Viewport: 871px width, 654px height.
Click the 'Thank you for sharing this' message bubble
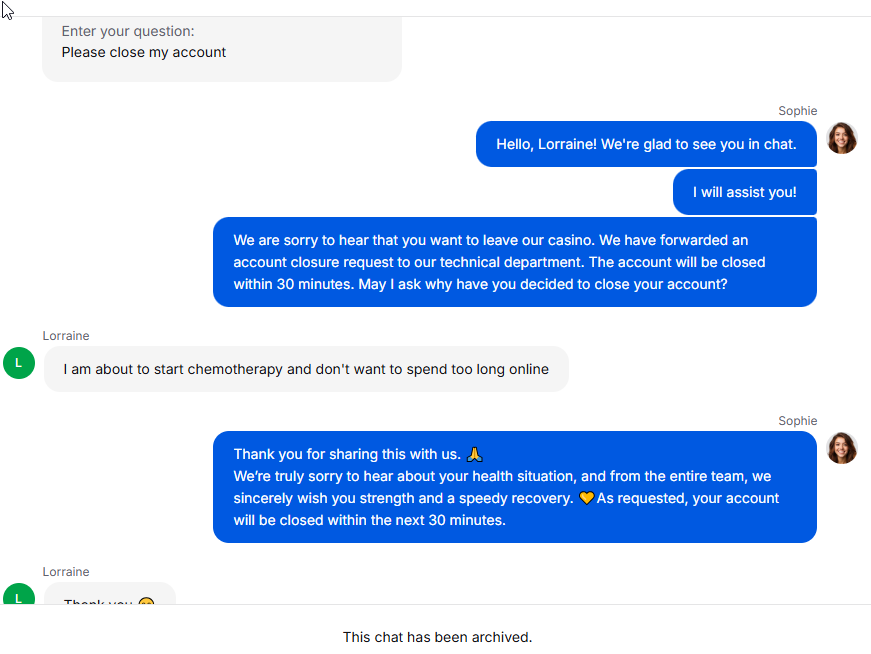[x=515, y=487]
